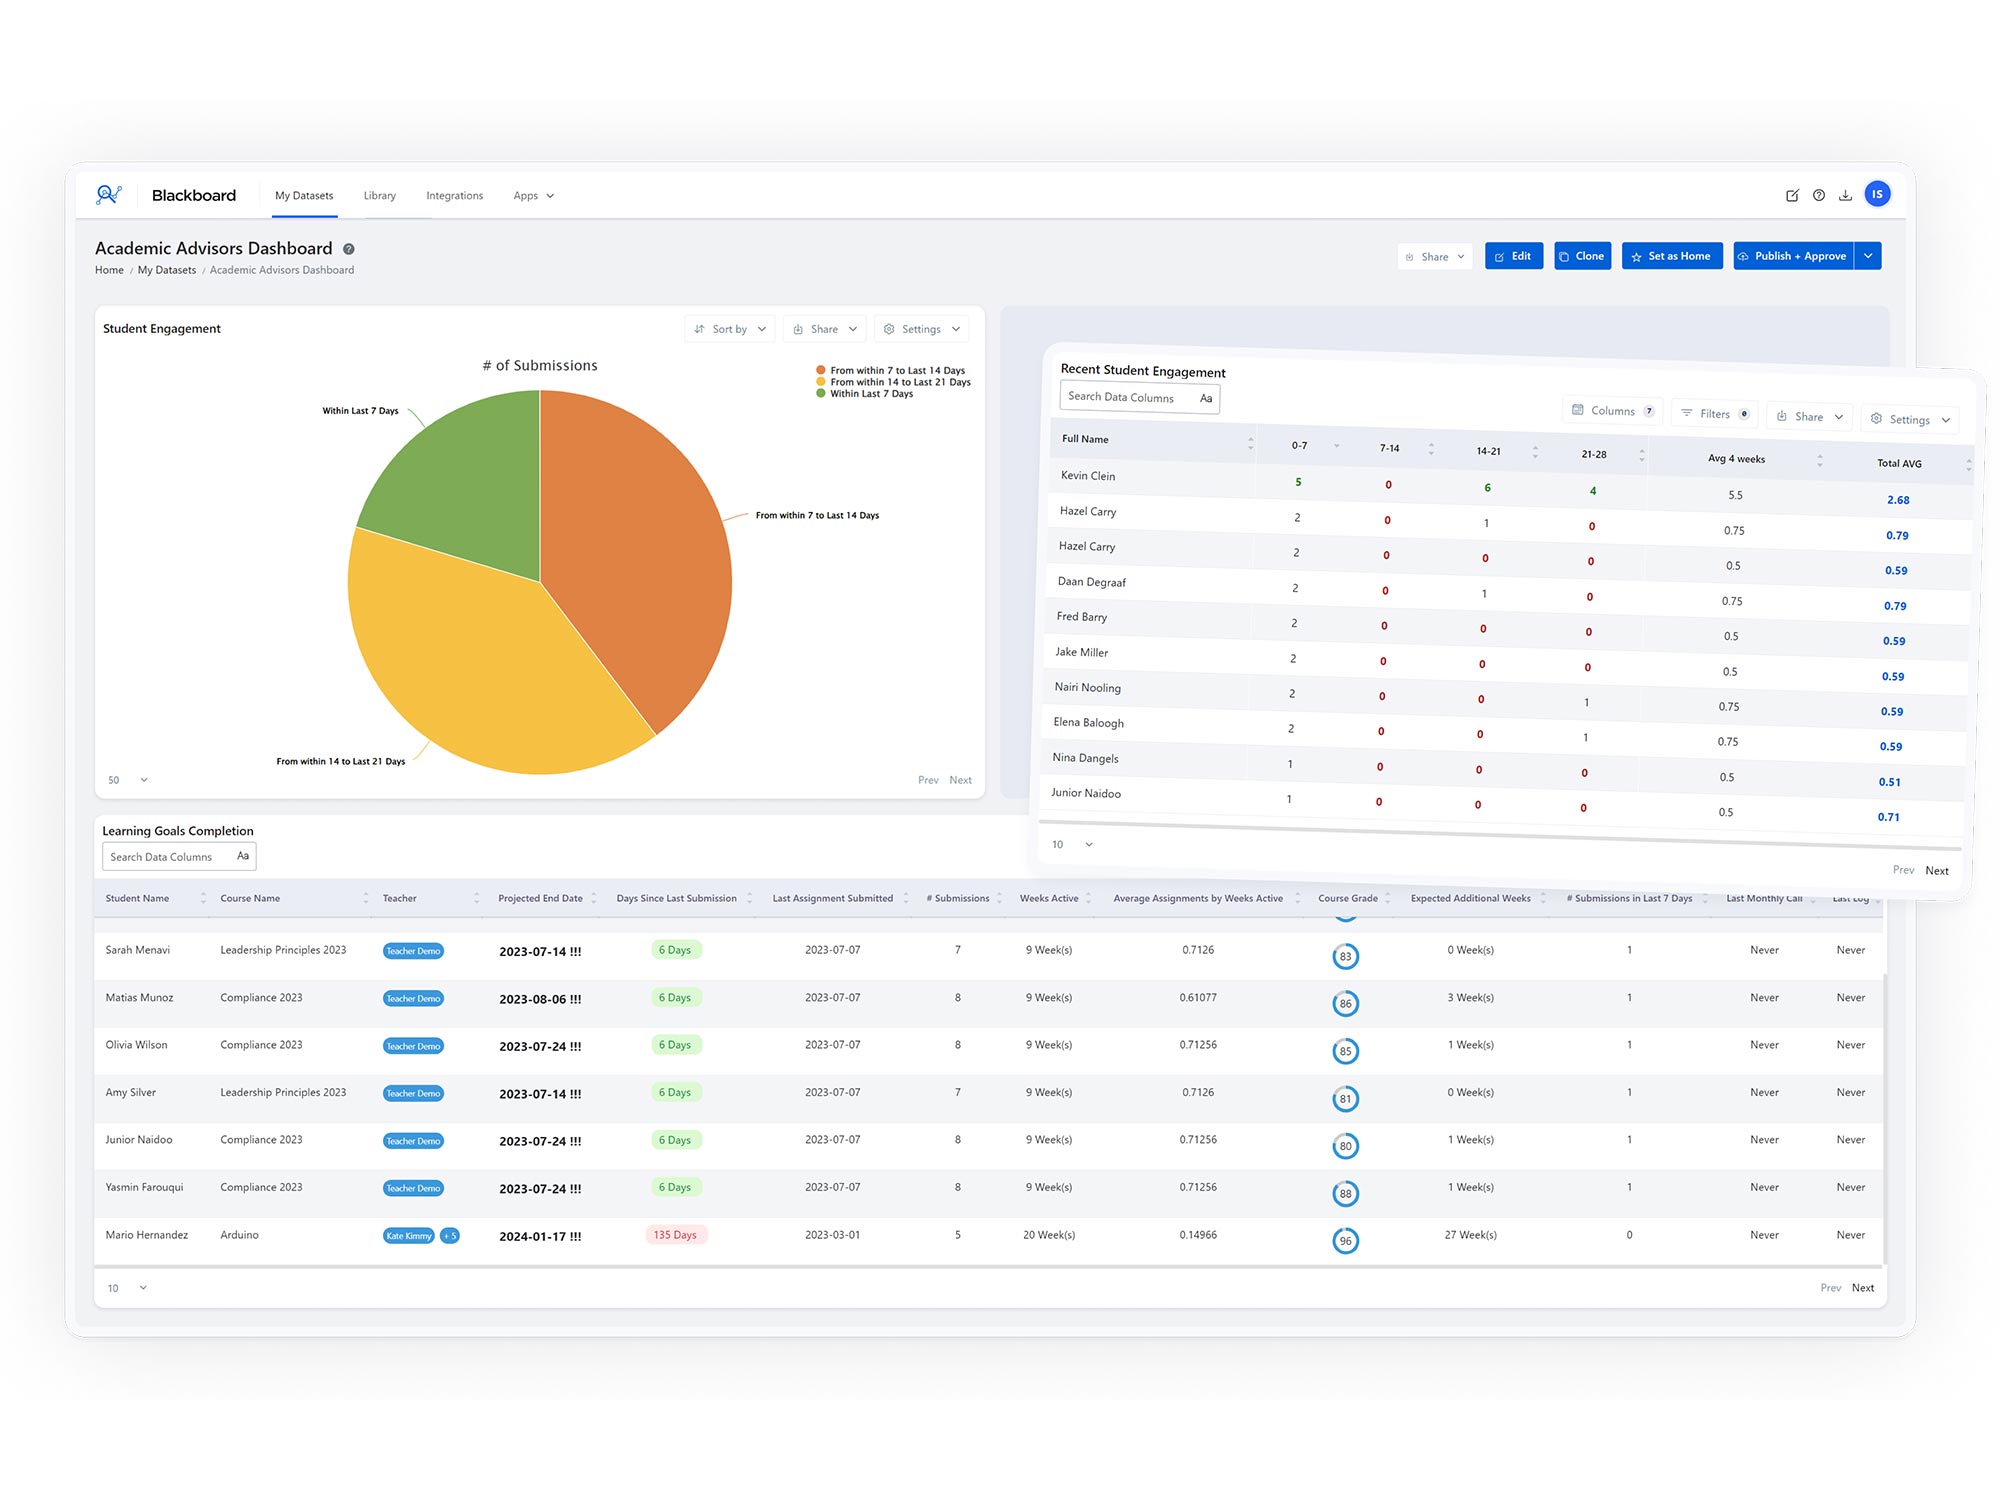Expand the Publish + Approve dropdown arrow
Screen dimensions: 2000x1500
(1868, 256)
